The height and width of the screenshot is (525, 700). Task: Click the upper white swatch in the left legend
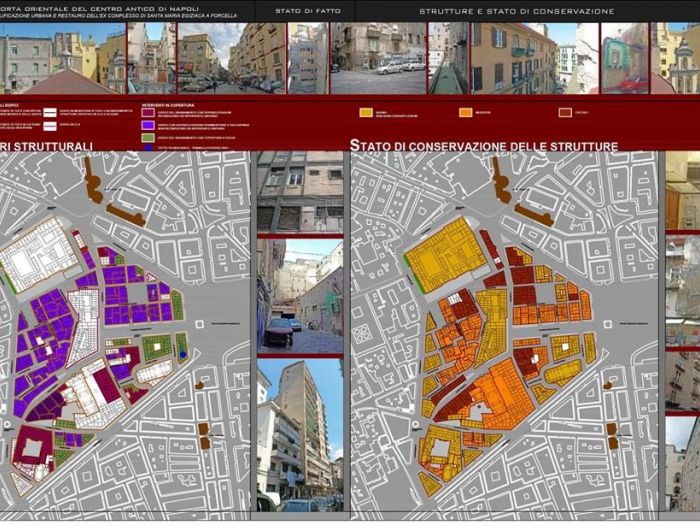click(50, 112)
